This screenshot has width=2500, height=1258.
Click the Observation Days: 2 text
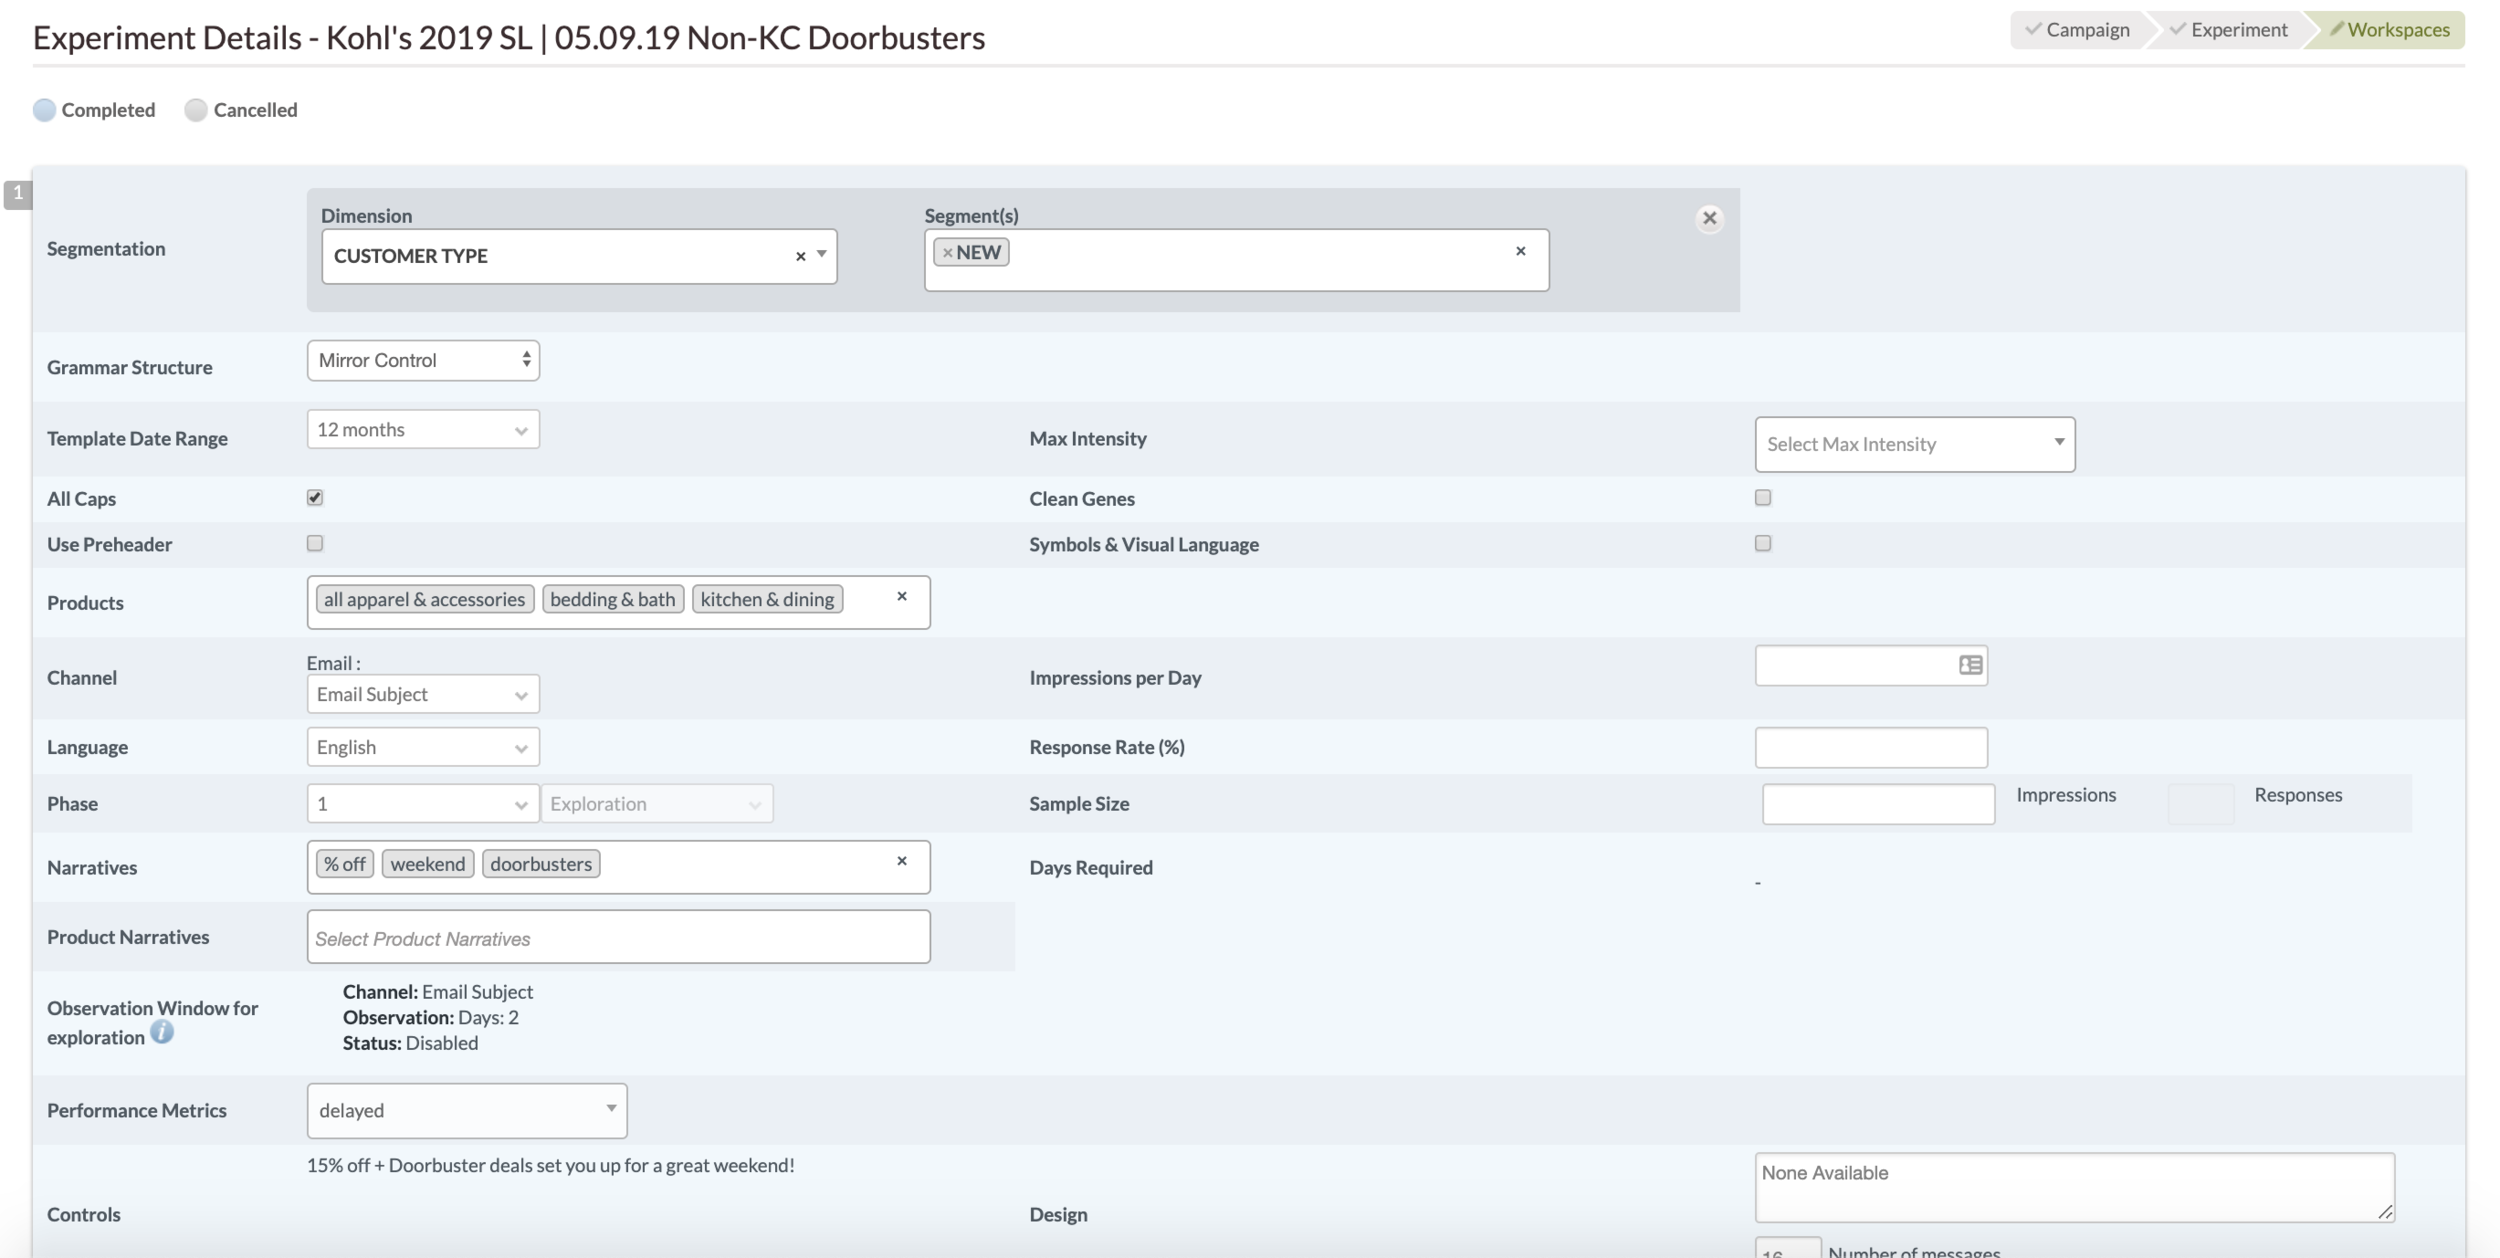pyautogui.click(x=431, y=1017)
